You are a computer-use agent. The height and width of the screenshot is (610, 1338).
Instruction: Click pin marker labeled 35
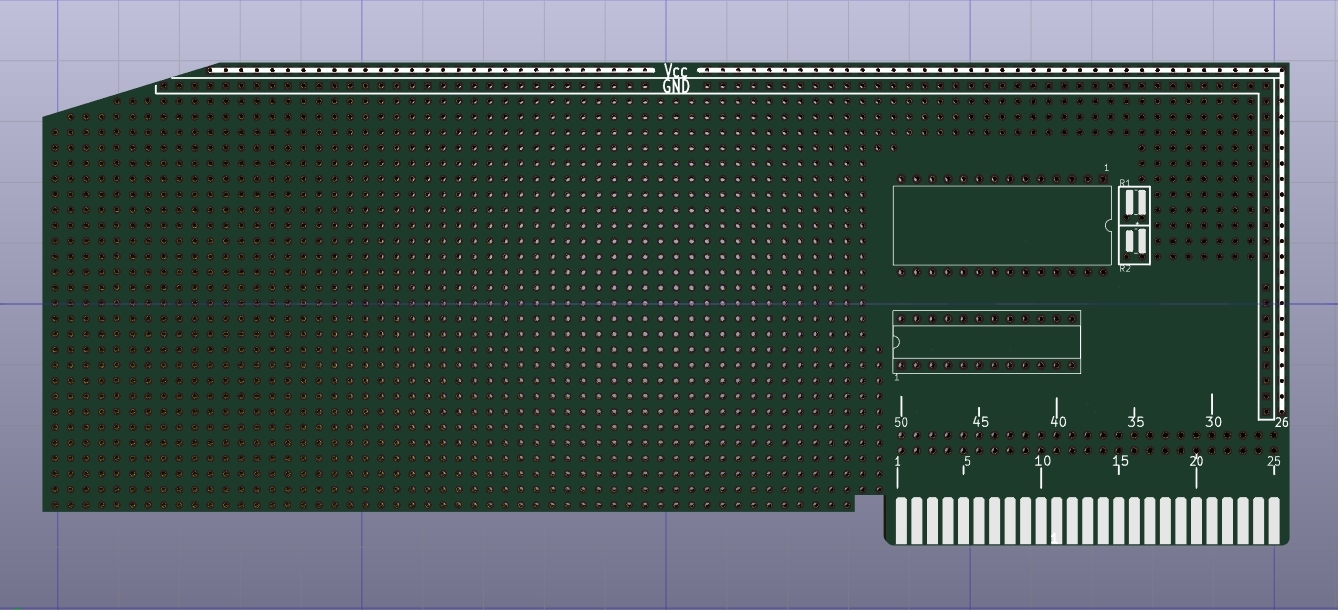1136,422
